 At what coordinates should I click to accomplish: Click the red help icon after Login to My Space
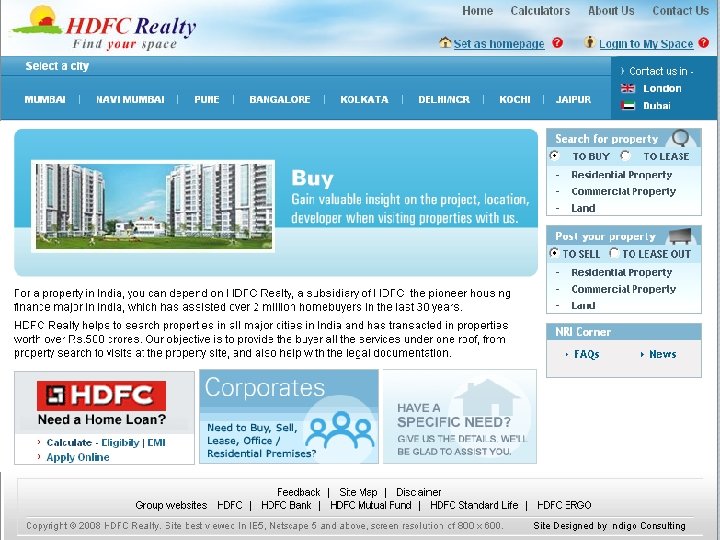[703, 43]
